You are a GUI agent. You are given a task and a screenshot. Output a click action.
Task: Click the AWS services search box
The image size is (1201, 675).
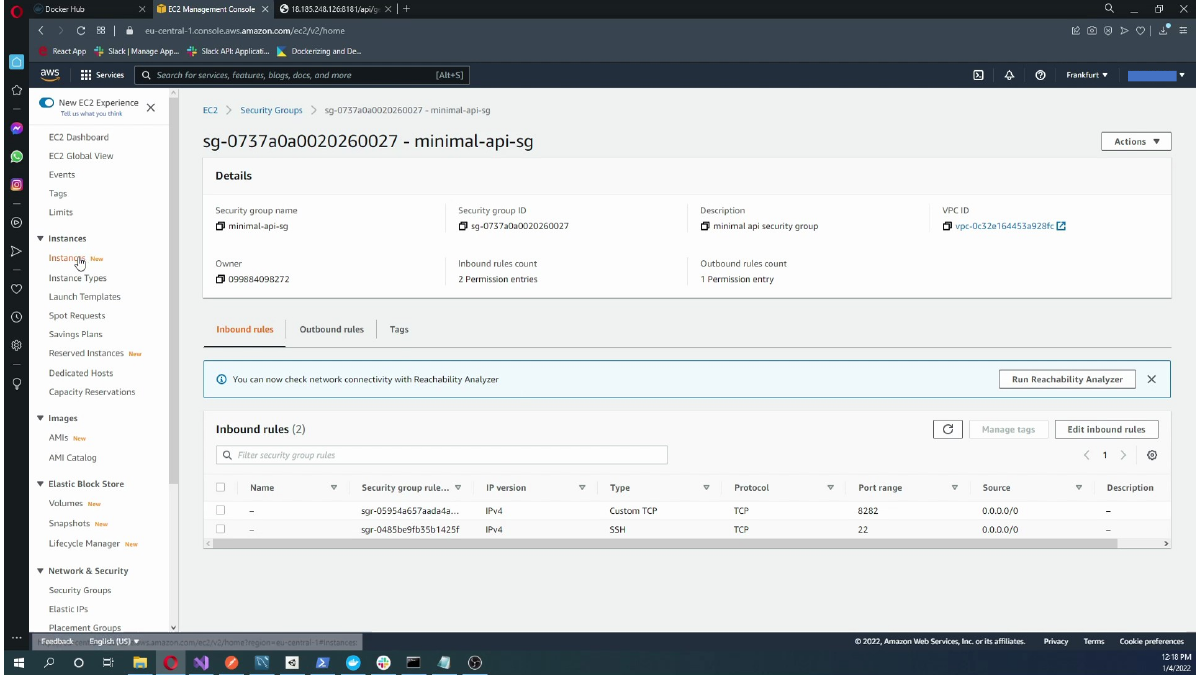click(301, 75)
